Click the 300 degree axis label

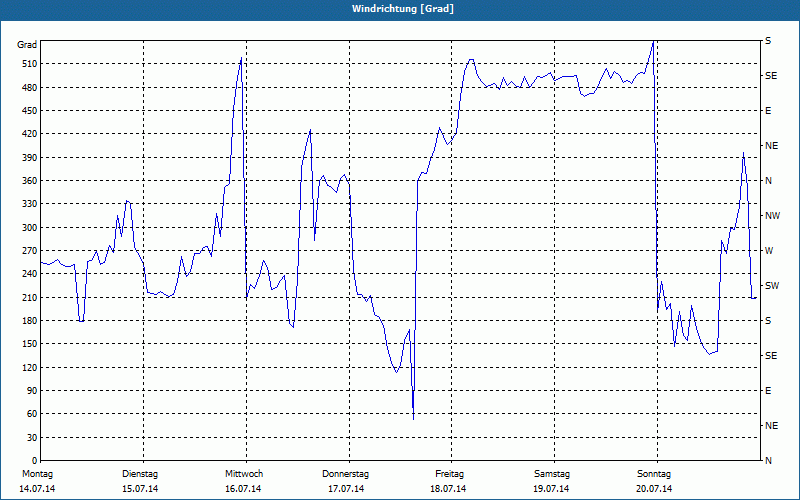click(x=29, y=228)
